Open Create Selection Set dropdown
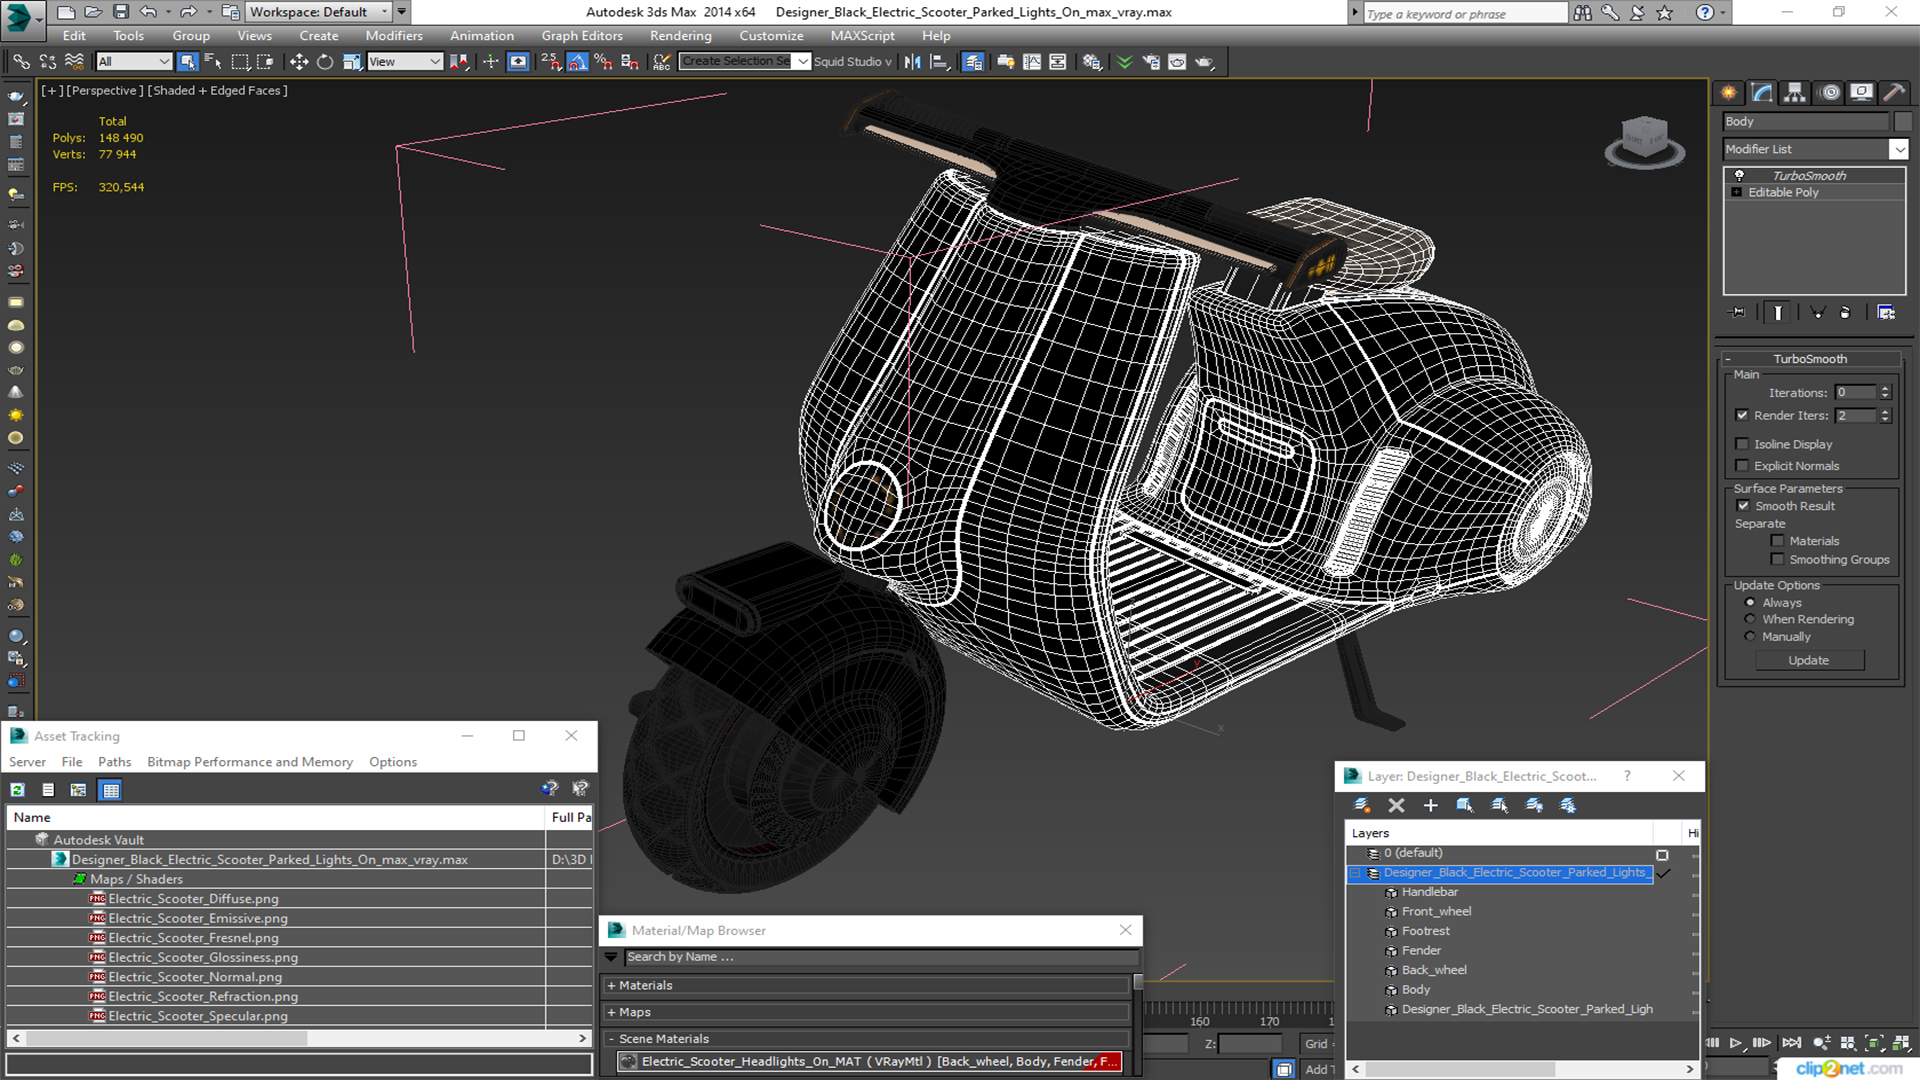Image resolution: width=1920 pixels, height=1080 pixels. click(802, 62)
